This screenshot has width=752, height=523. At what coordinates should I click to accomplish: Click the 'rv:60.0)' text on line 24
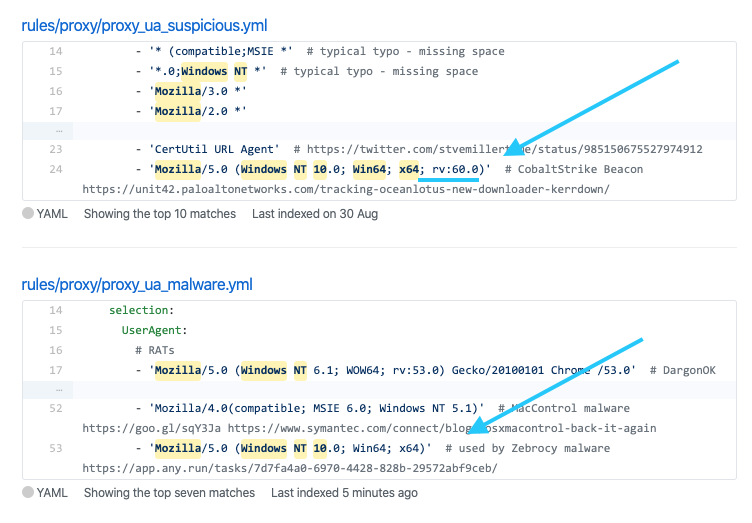(x=458, y=169)
